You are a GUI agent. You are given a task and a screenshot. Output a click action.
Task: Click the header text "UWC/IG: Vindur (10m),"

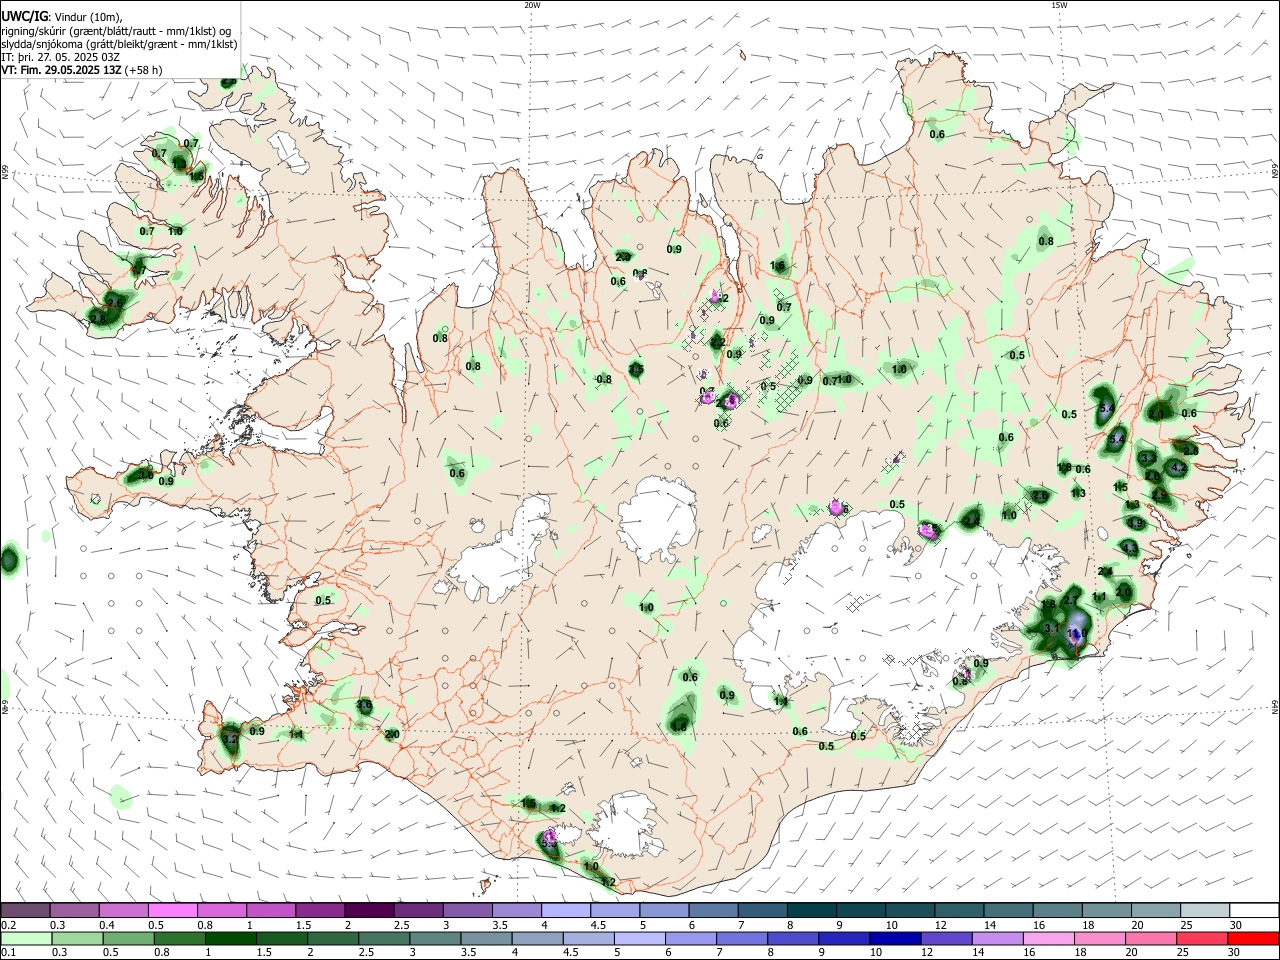61,17
